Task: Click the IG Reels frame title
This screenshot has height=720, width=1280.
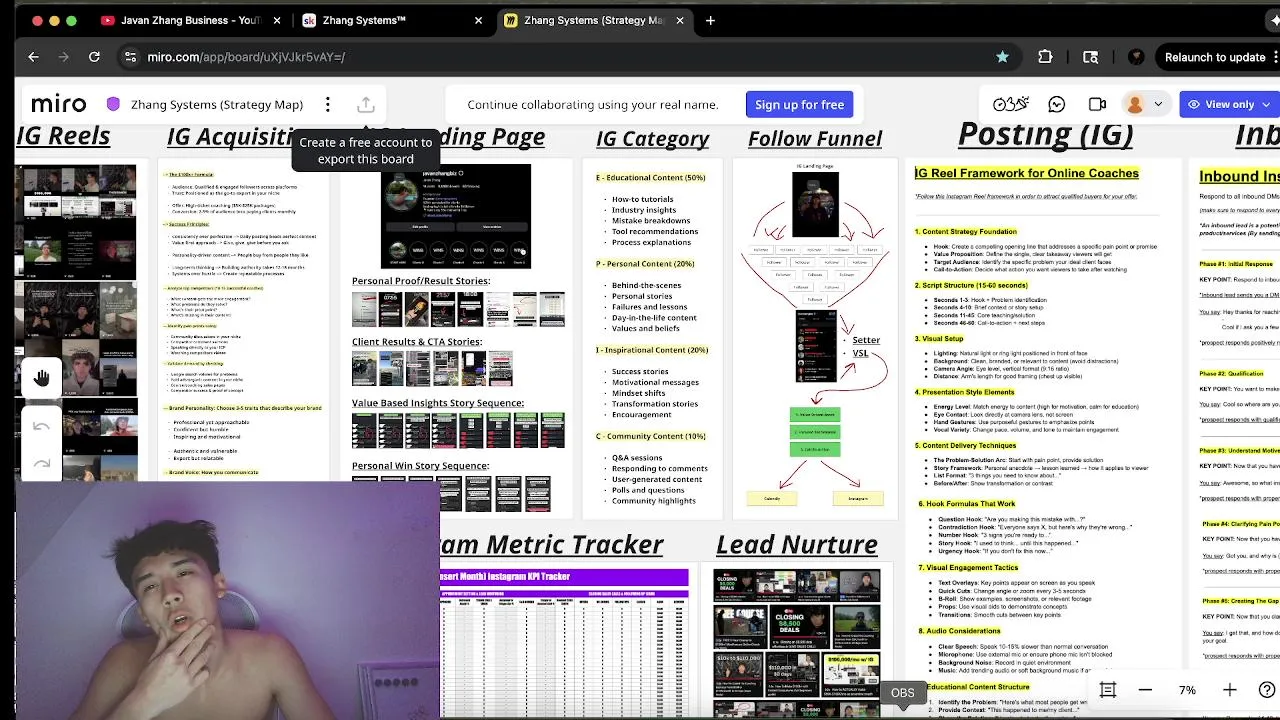Action: (62, 136)
